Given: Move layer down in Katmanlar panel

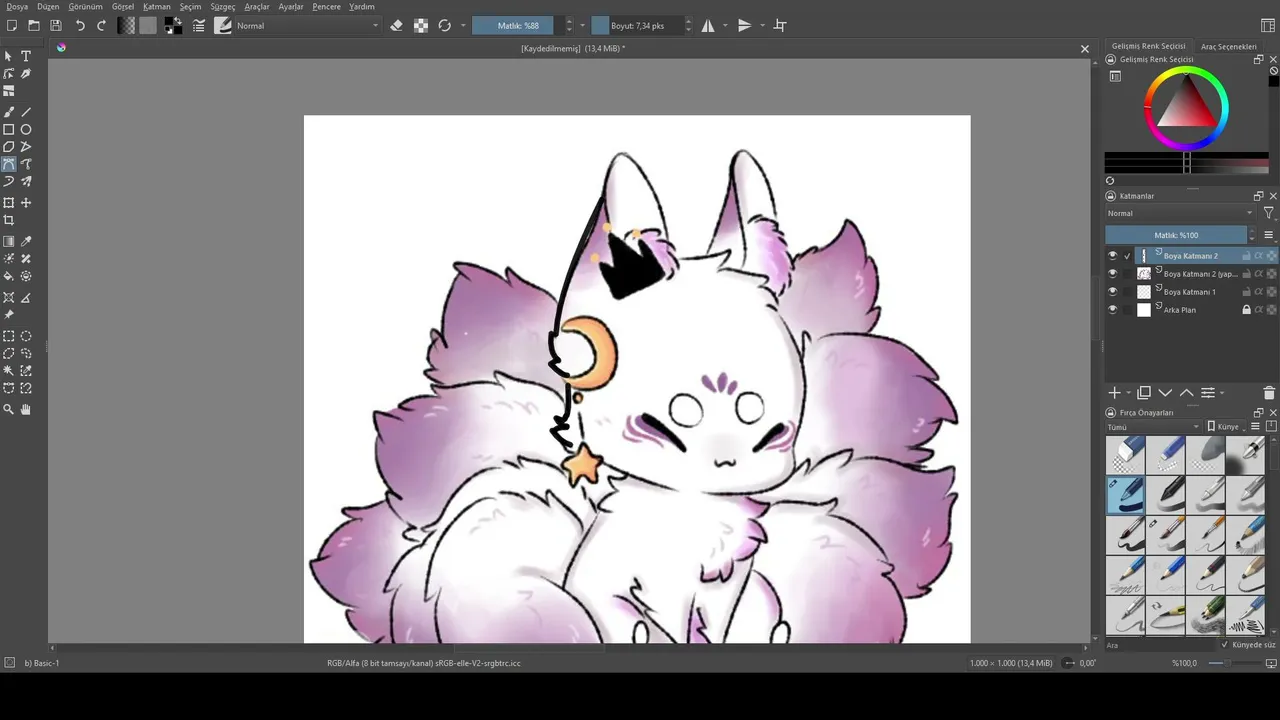Looking at the screenshot, I should click(x=1165, y=393).
